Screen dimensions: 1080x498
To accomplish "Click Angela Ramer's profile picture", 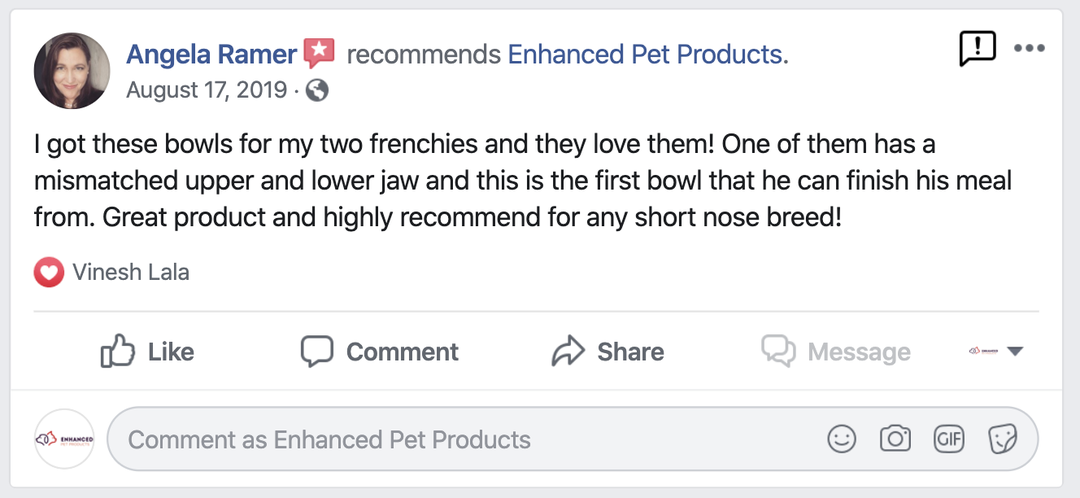I will [72, 71].
